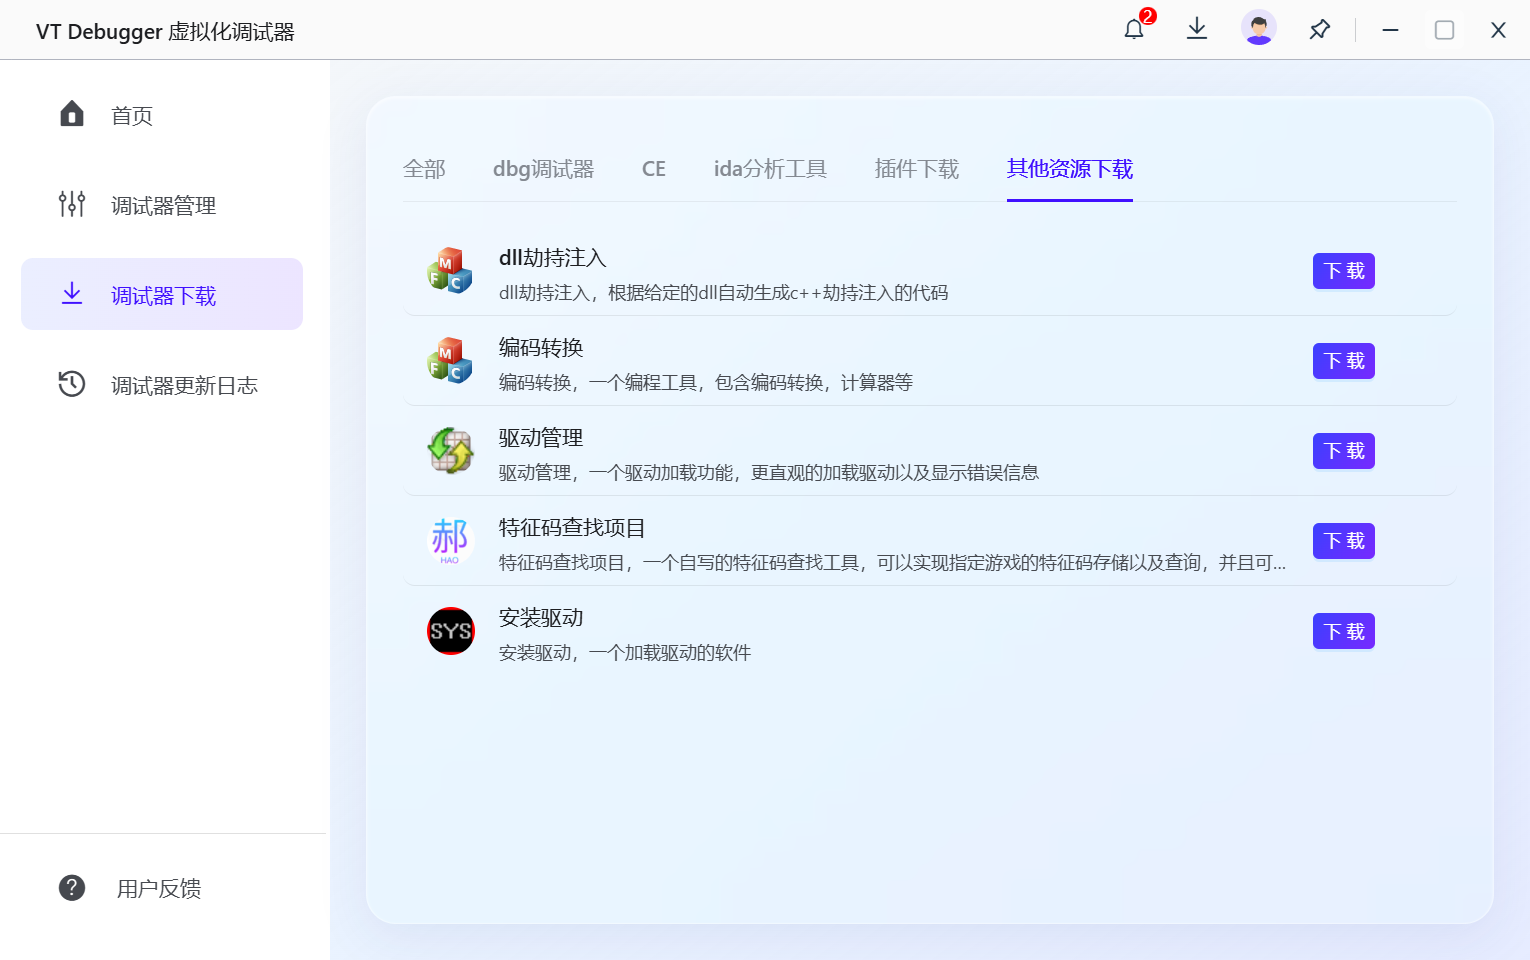Click the dll劫持注入 cube icon
Screen dimensions: 1530x960
click(450, 270)
